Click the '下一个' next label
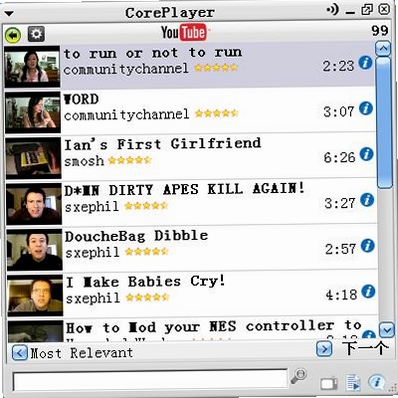Image resolution: width=398 pixels, height=398 pixels. coord(366,348)
